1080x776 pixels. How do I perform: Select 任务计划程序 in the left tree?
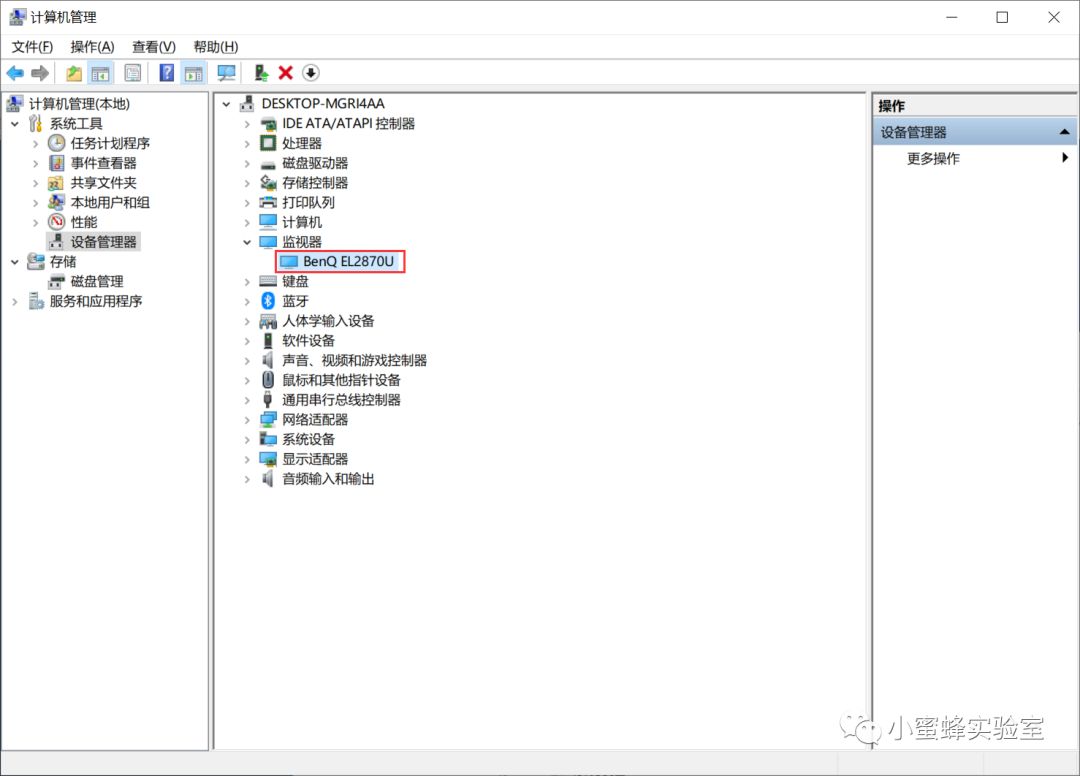click(110, 143)
